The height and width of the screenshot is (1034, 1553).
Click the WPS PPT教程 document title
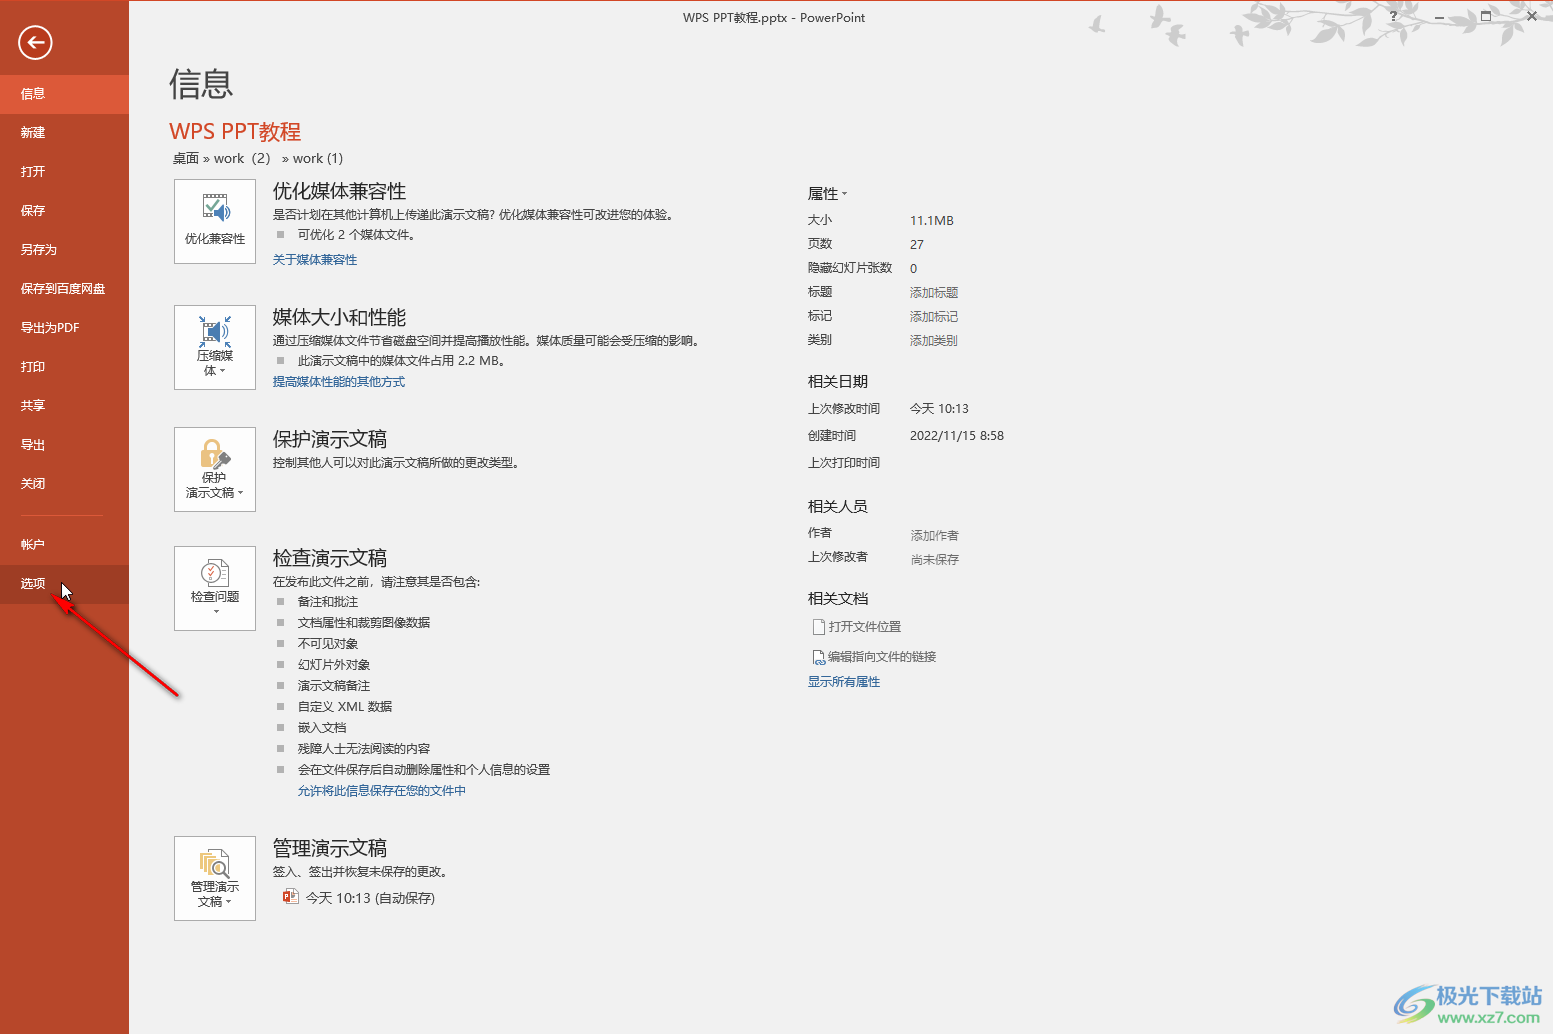(x=235, y=132)
